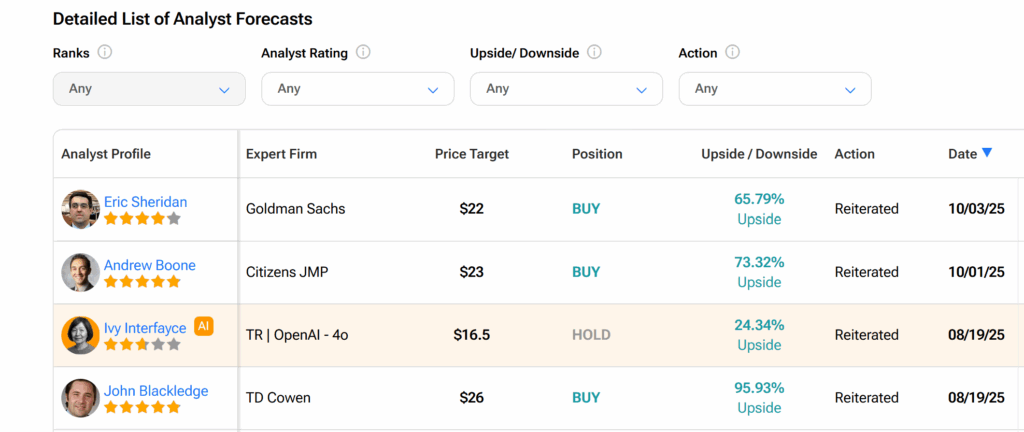Expand the Action filter dropdown
Viewport: 1024px width, 432px height.
775,89
